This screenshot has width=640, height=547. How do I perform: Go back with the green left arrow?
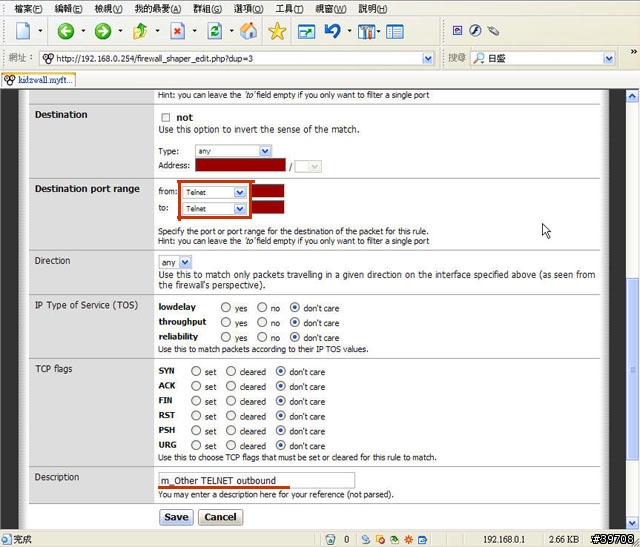click(65, 31)
